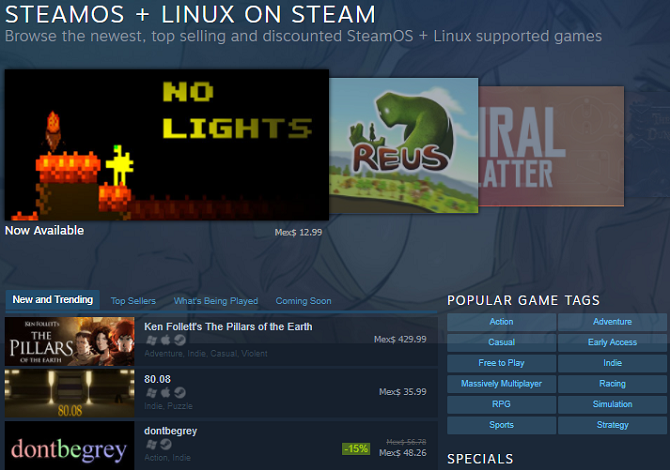The width and height of the screenshot is (670, 470).
Task: Select the Coming Soon tab
Action: 303,301
